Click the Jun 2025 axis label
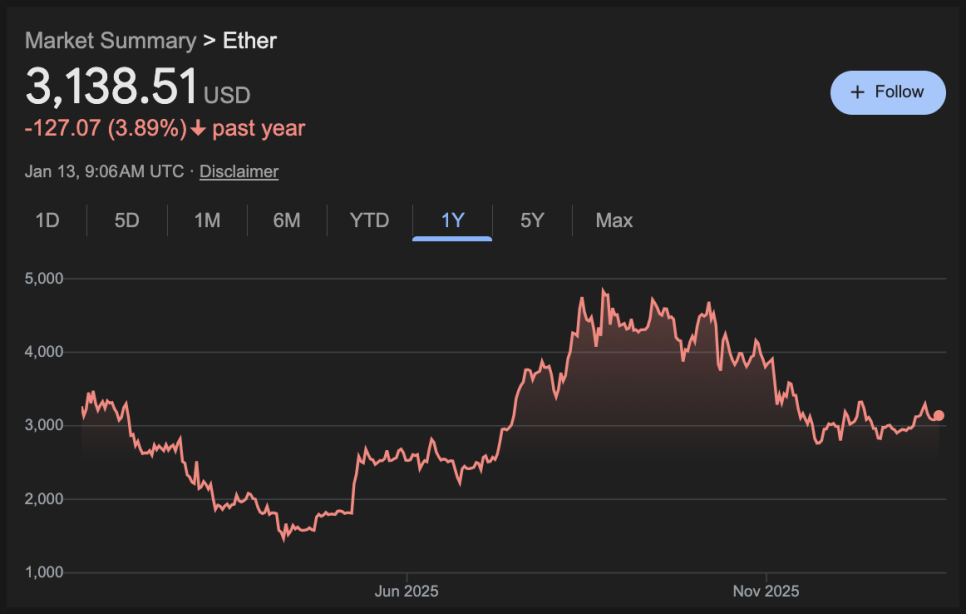This screenshot has height=614, width=966. point(406,591)
